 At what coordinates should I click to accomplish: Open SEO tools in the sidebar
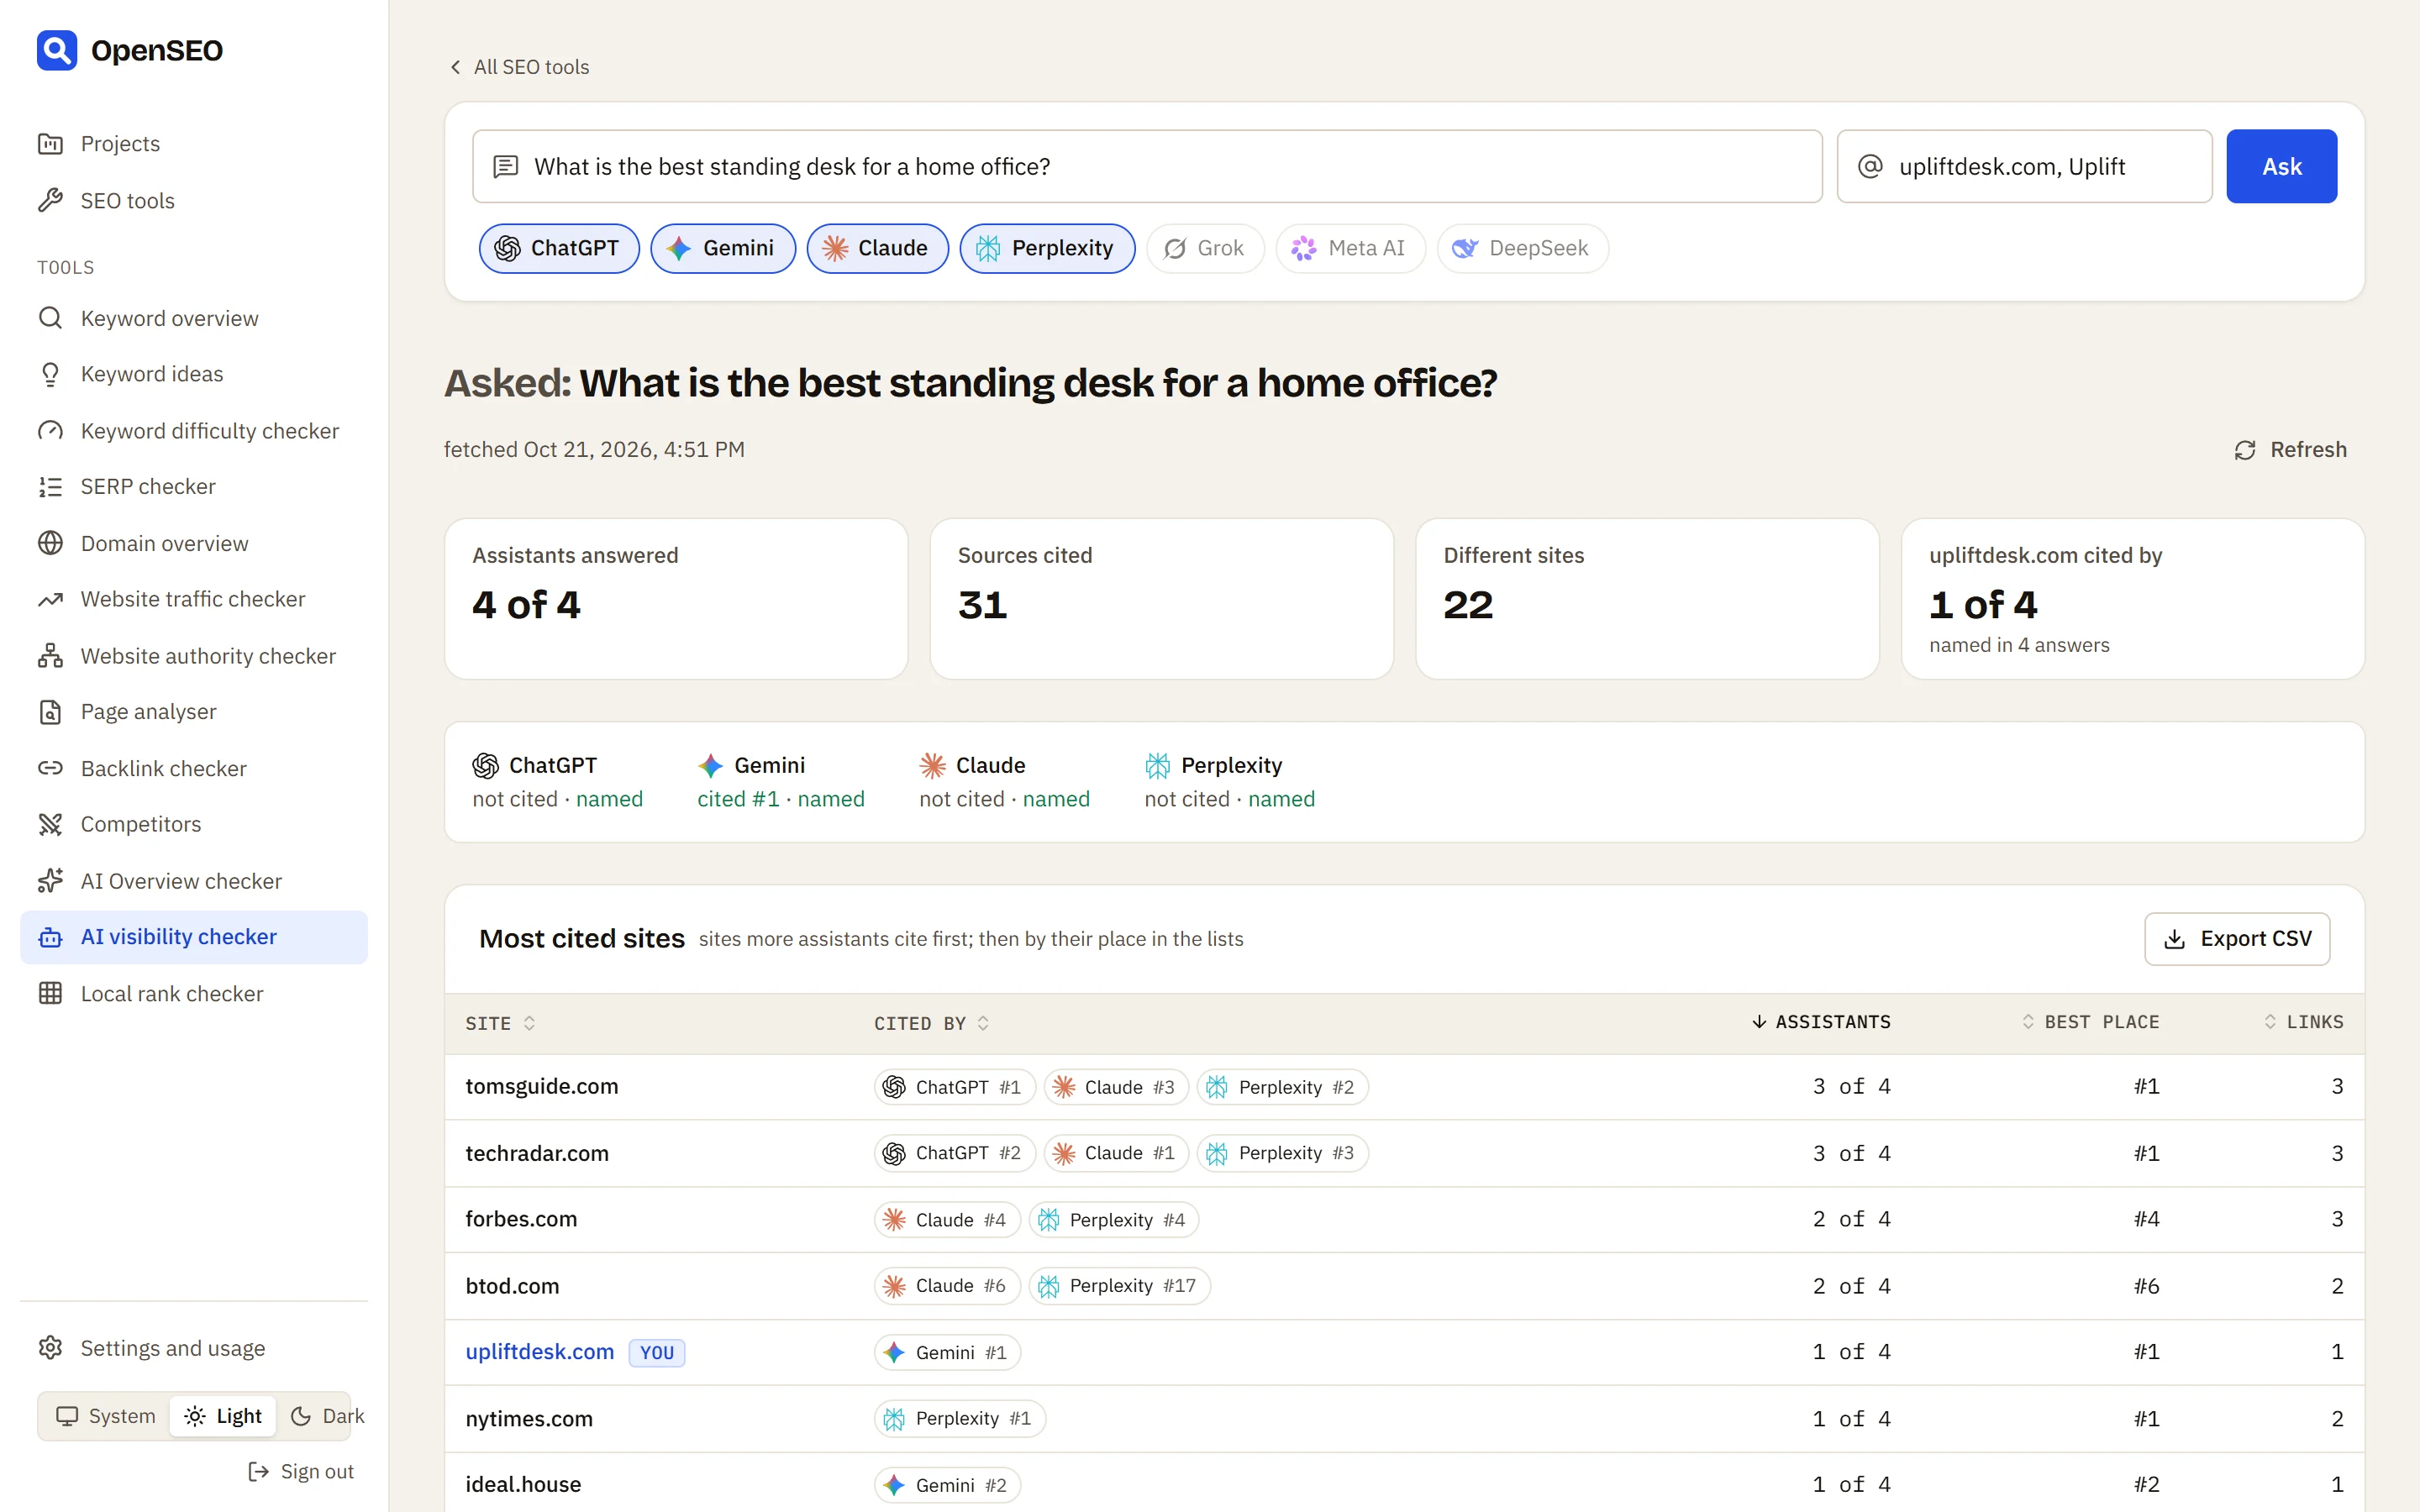(194, 200)
